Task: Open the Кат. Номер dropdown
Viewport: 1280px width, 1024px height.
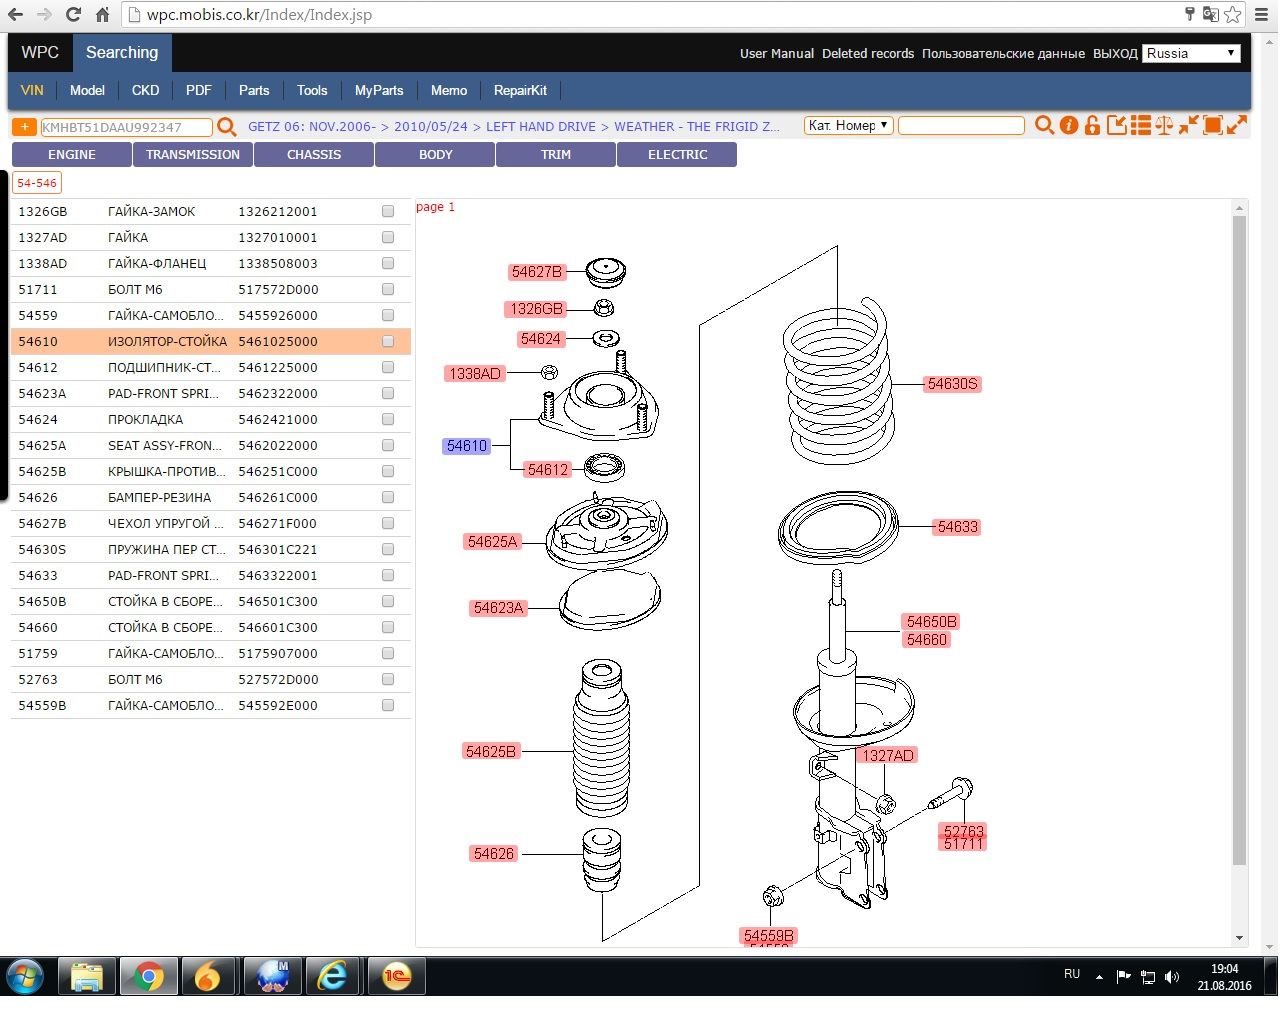Action: coord(848,125)
